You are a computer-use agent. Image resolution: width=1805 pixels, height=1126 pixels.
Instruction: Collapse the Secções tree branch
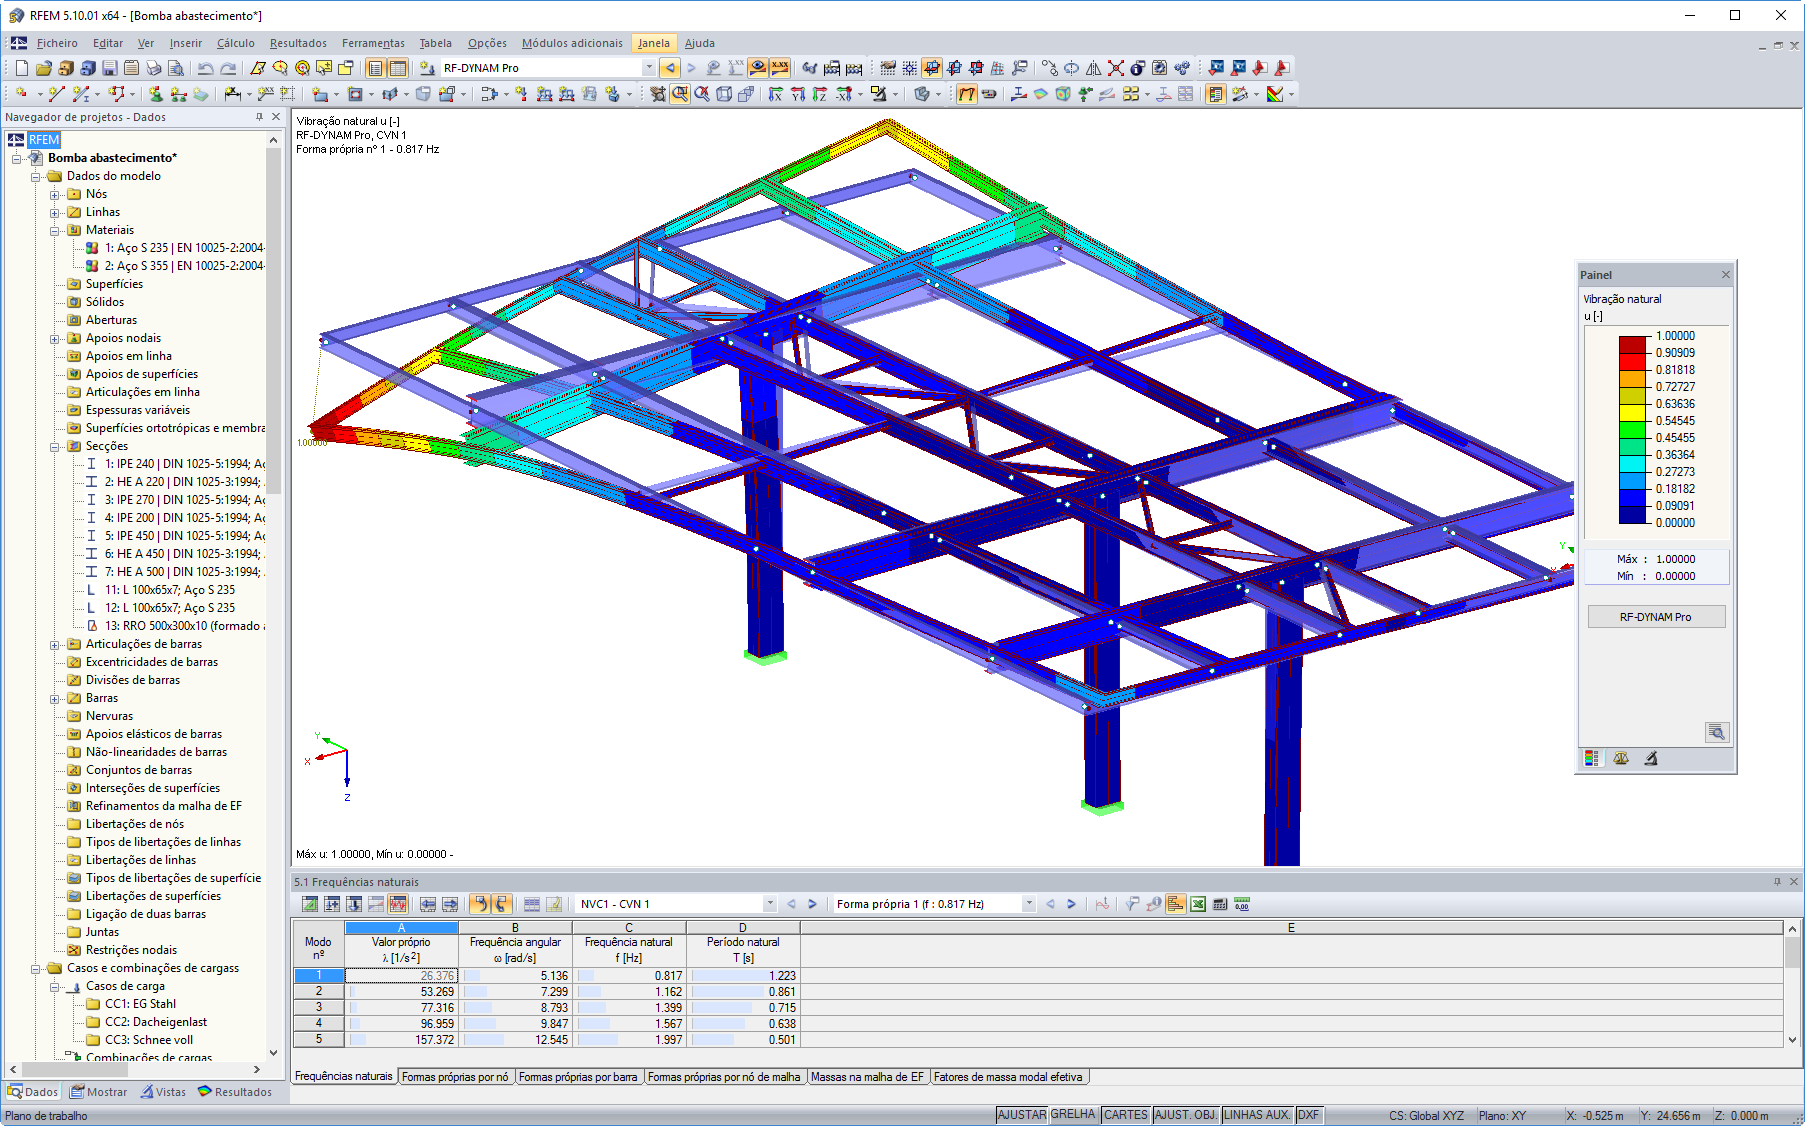coord(57,445)
